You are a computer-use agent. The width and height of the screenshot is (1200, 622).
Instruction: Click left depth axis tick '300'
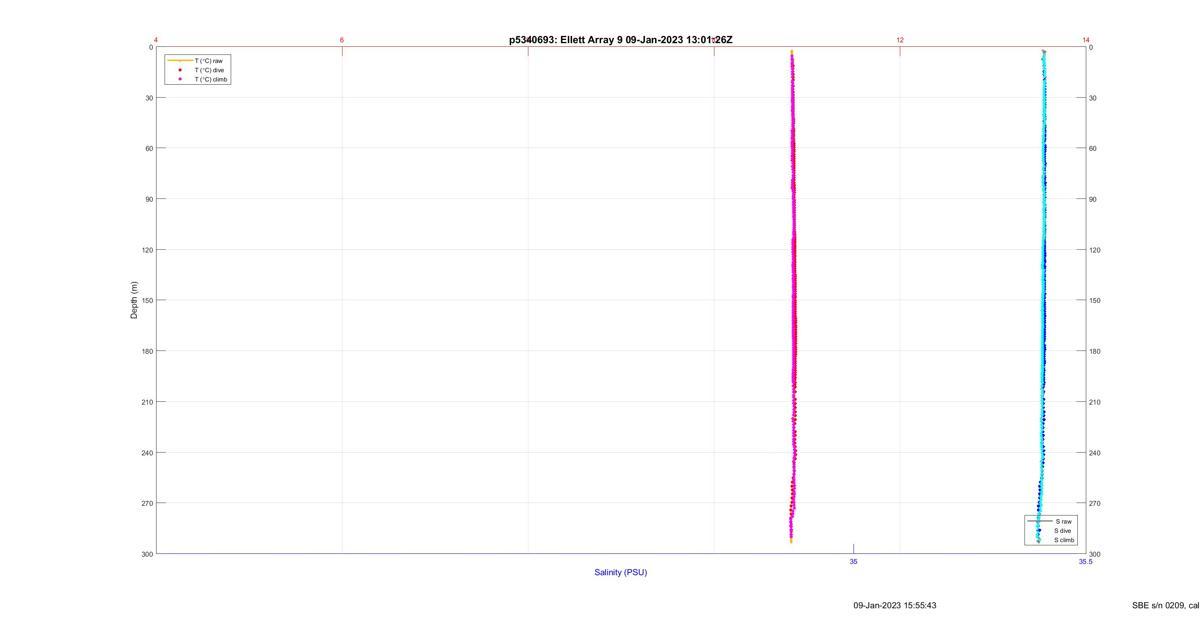147,554
